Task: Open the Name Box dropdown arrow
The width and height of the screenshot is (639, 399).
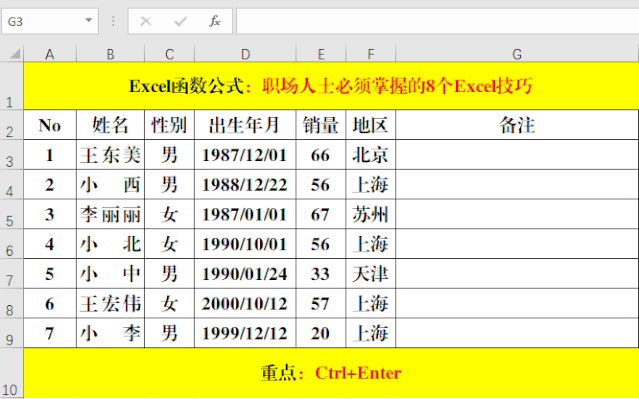Action: 88,20
